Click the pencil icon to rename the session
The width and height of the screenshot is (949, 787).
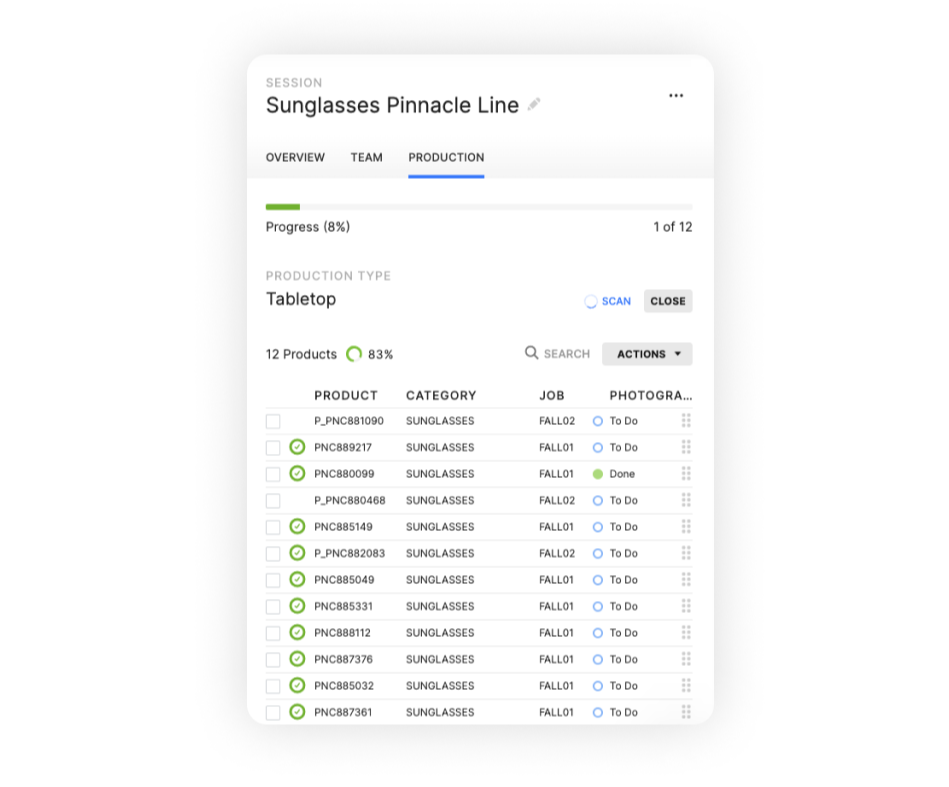535,105
